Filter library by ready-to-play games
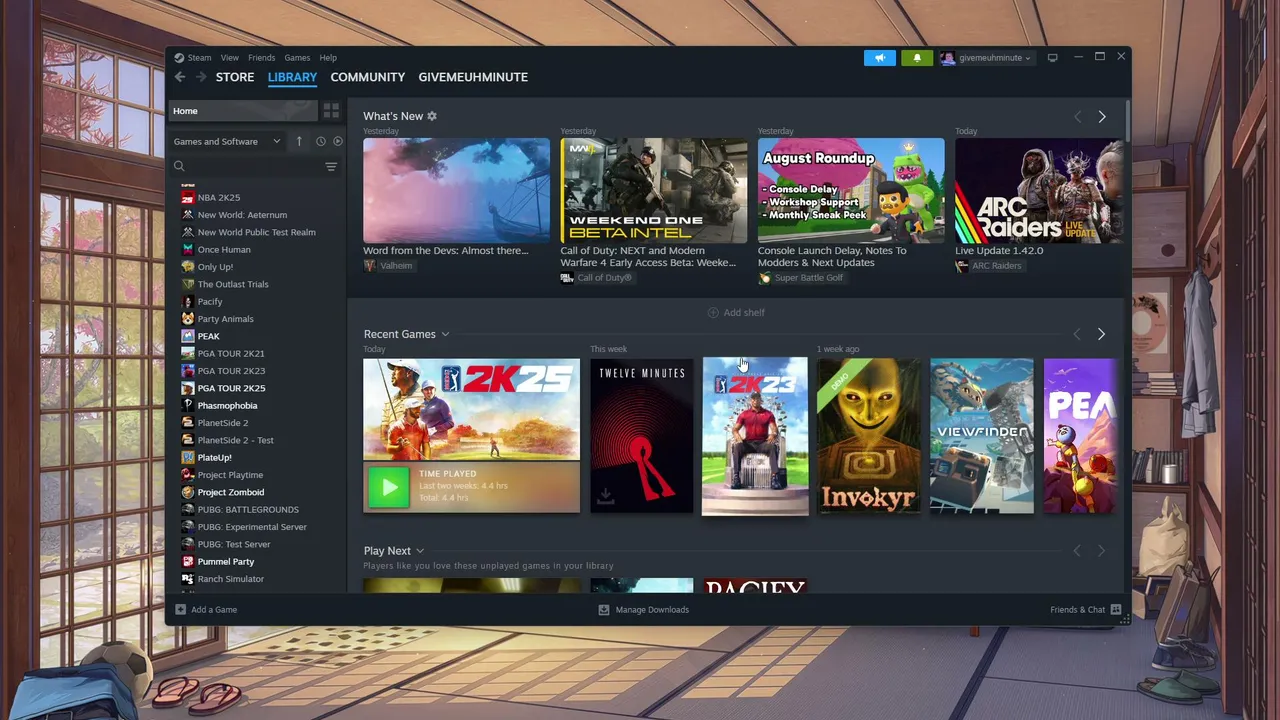The height and width of the screenshot is (720, 1280). [337, 141]
